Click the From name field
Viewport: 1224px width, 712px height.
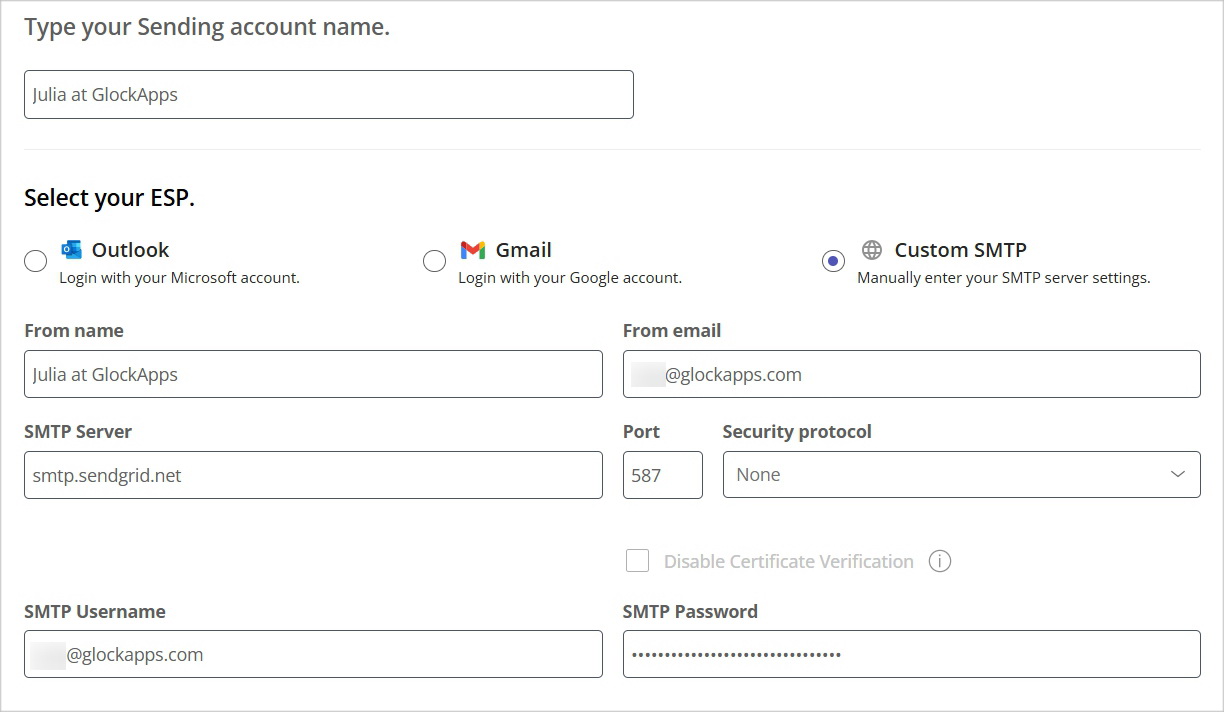click(x=313, y=373)
